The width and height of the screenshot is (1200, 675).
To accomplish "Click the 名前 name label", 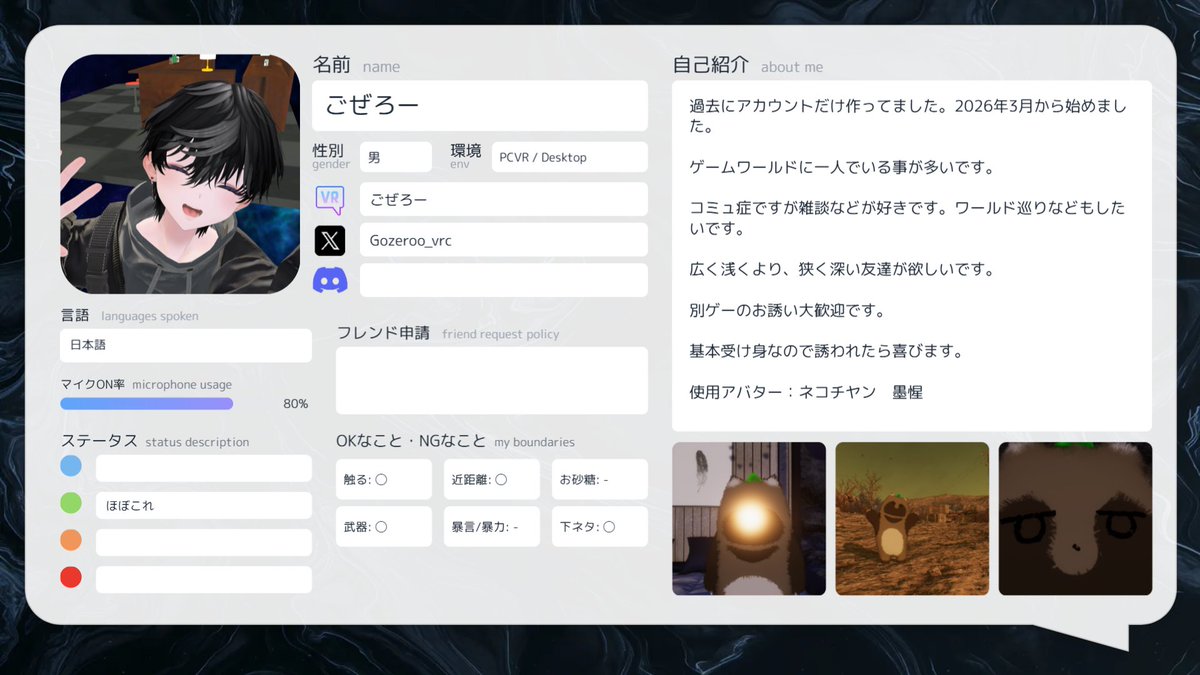I will tap(356, 65).
